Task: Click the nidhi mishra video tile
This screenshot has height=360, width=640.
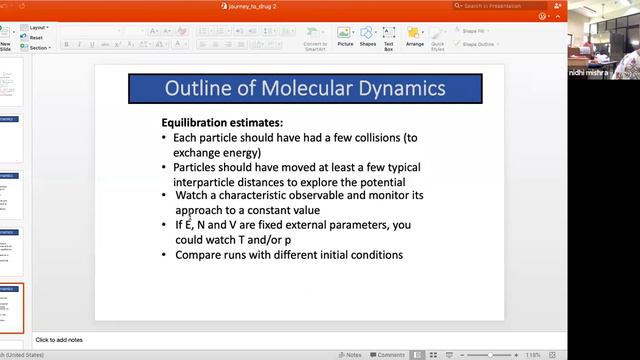Action: click(604, 40)
